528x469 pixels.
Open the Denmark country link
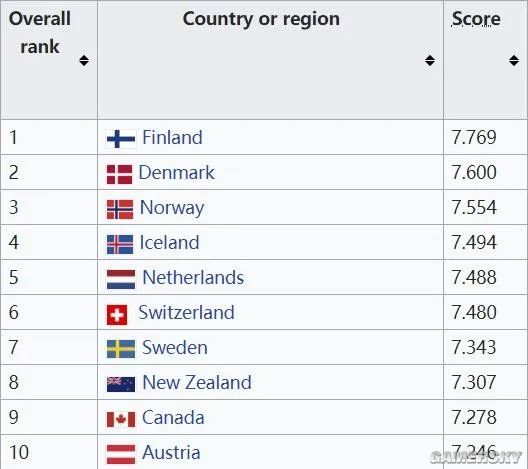pos(176,172)
